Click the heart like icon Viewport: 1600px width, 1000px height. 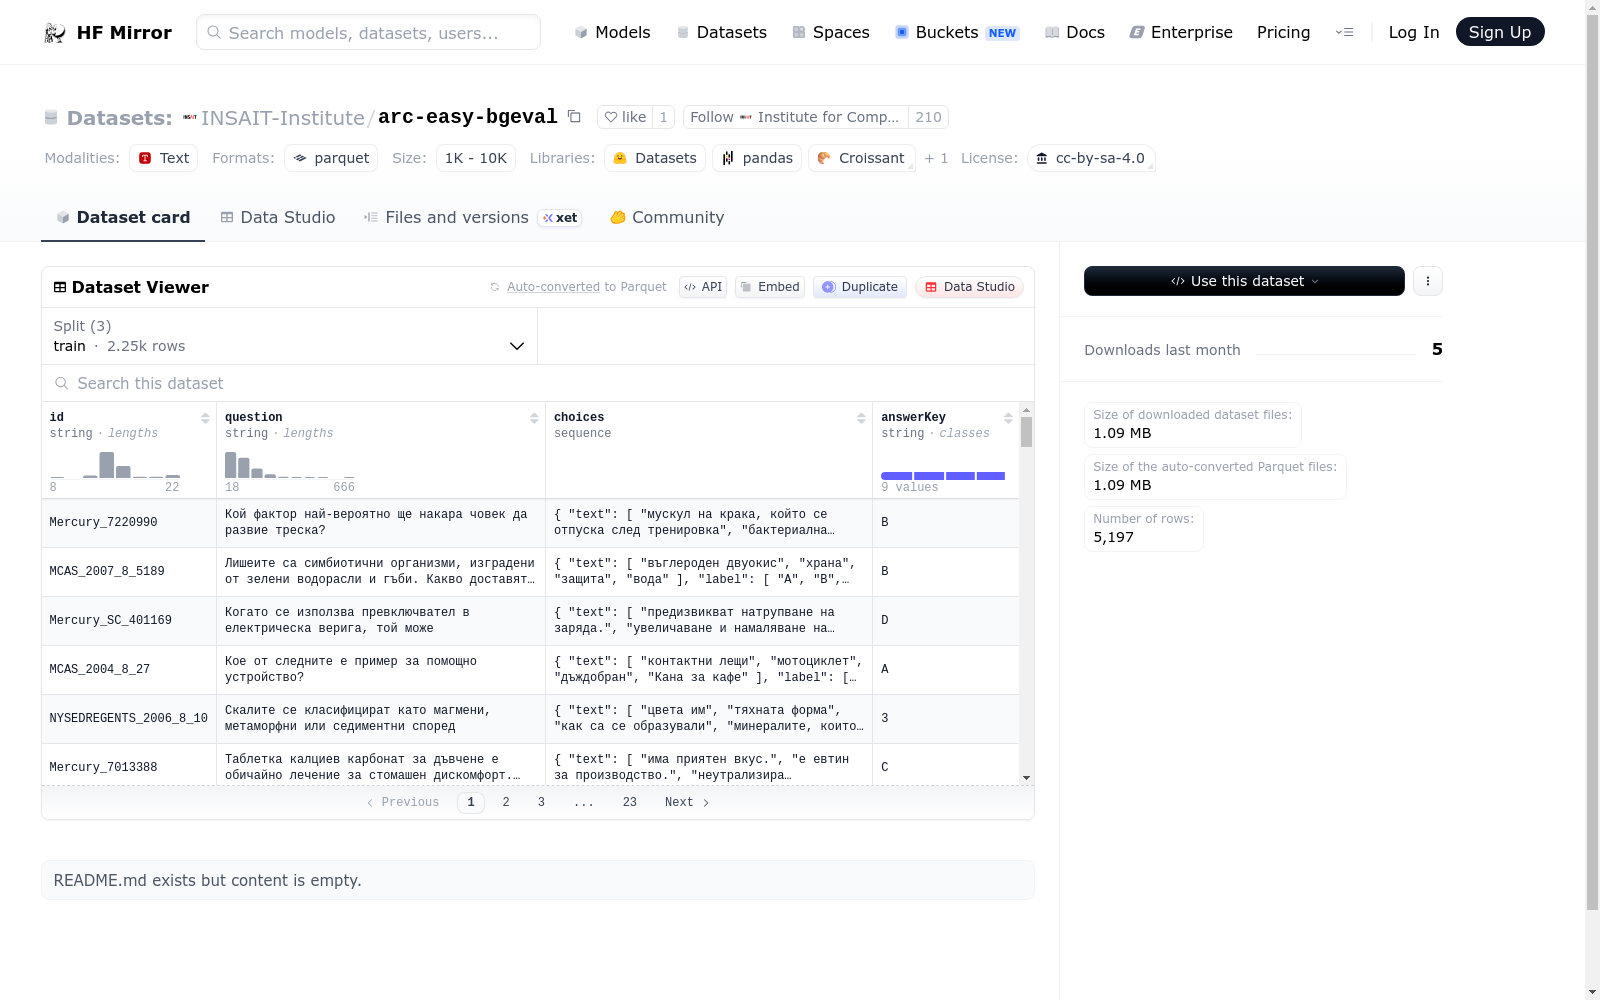pos(611,117)
